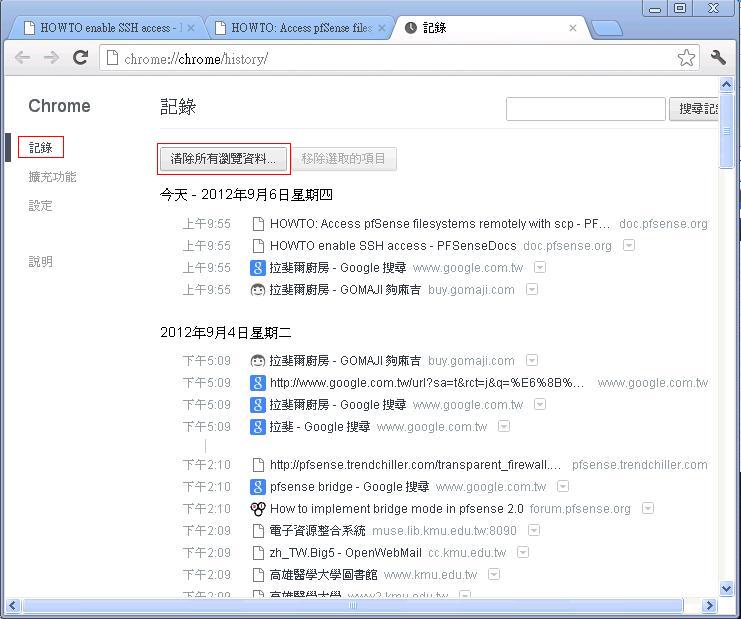This screenshot has width=741, height=619.
Task: Open 擴充功能 in the sidebar
Action: pos(52,177)
